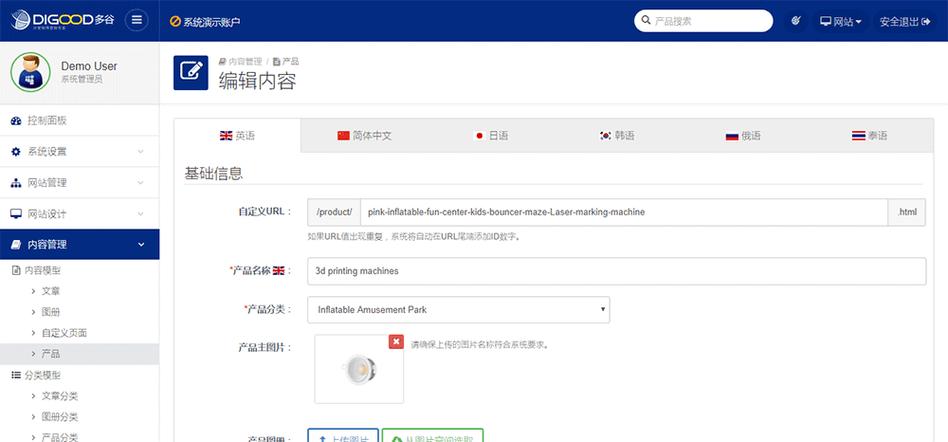Open the 网站 dropdown in header
Screen dimensions: 948x442
[841, 21]
